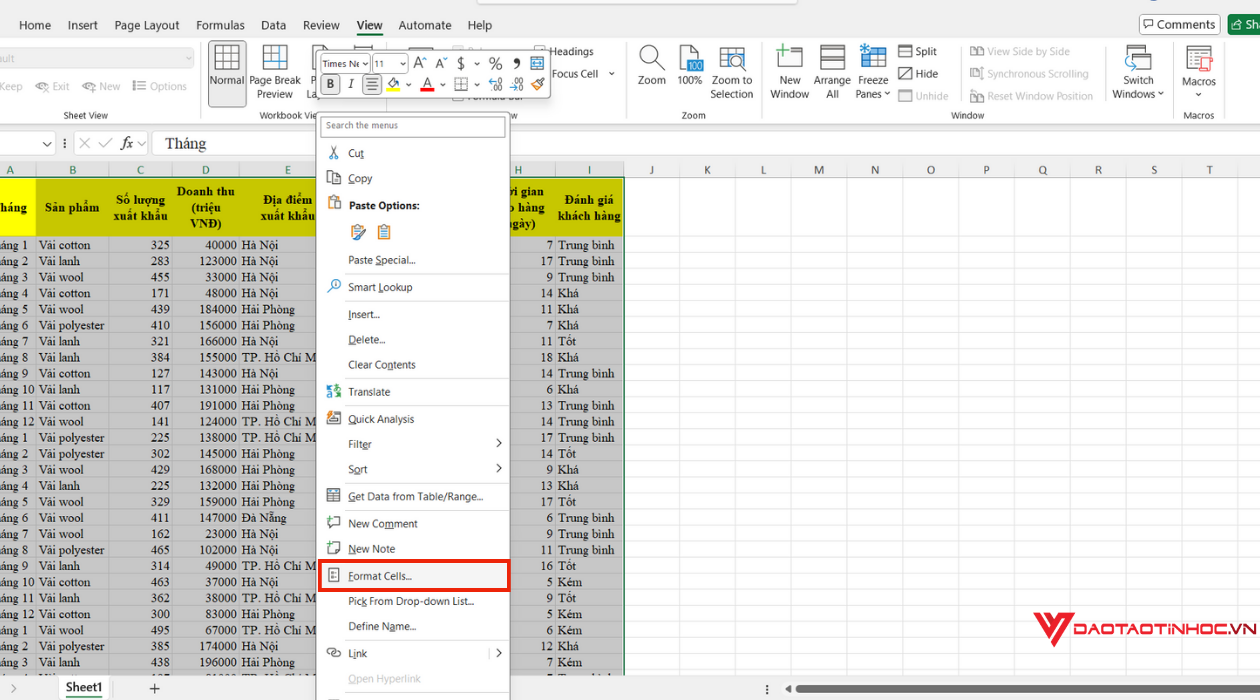Toggle the Headings checkbox
1260x700 pixels.
[540, 51]
